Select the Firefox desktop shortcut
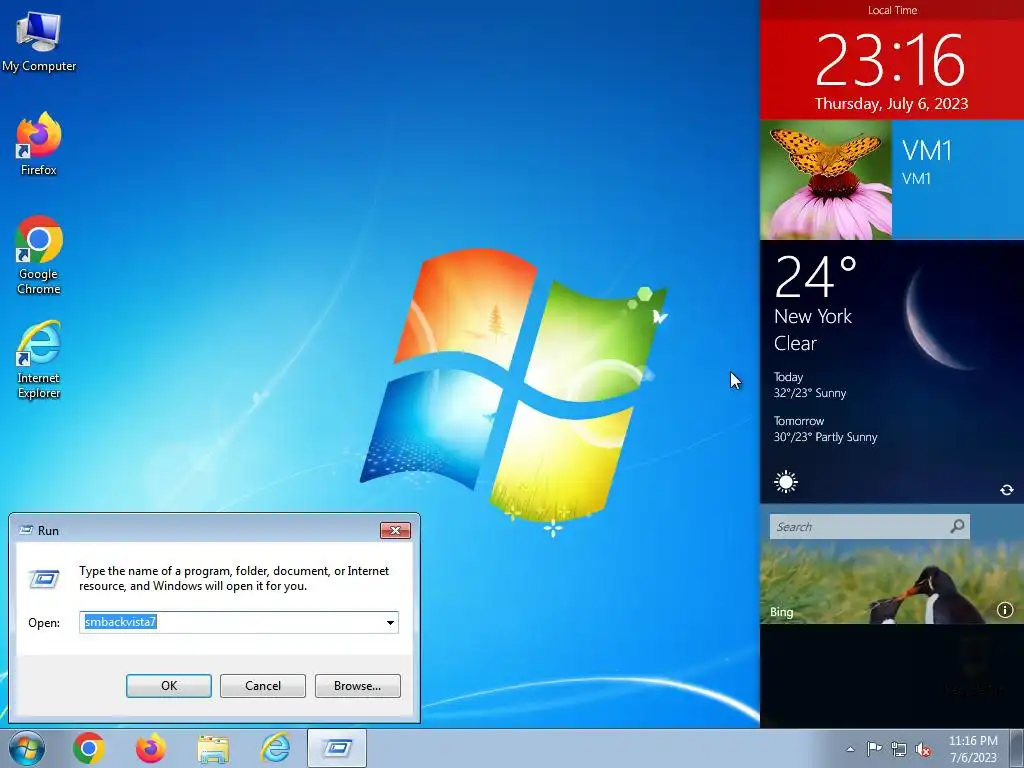Viewport: 1024px width, 768px height. coord(39,144)
